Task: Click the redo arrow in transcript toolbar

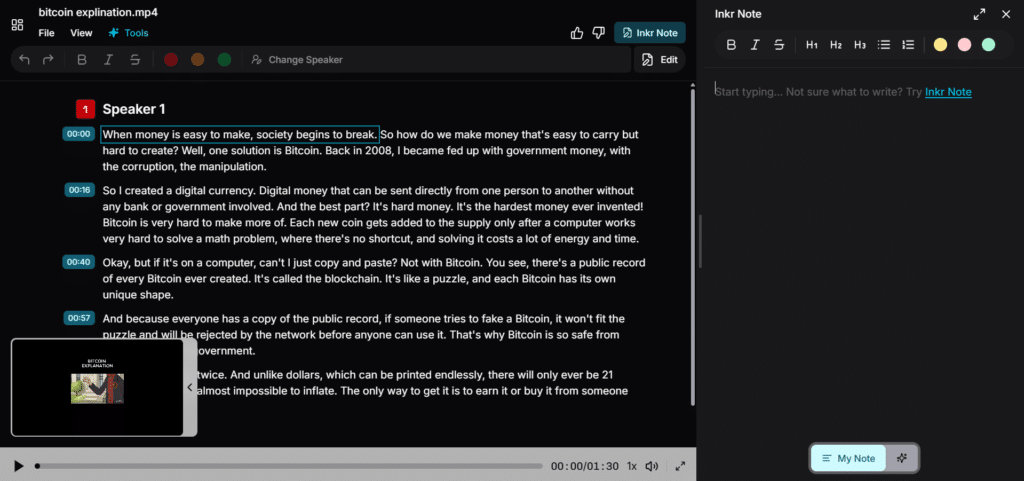Action: [47, 60]
